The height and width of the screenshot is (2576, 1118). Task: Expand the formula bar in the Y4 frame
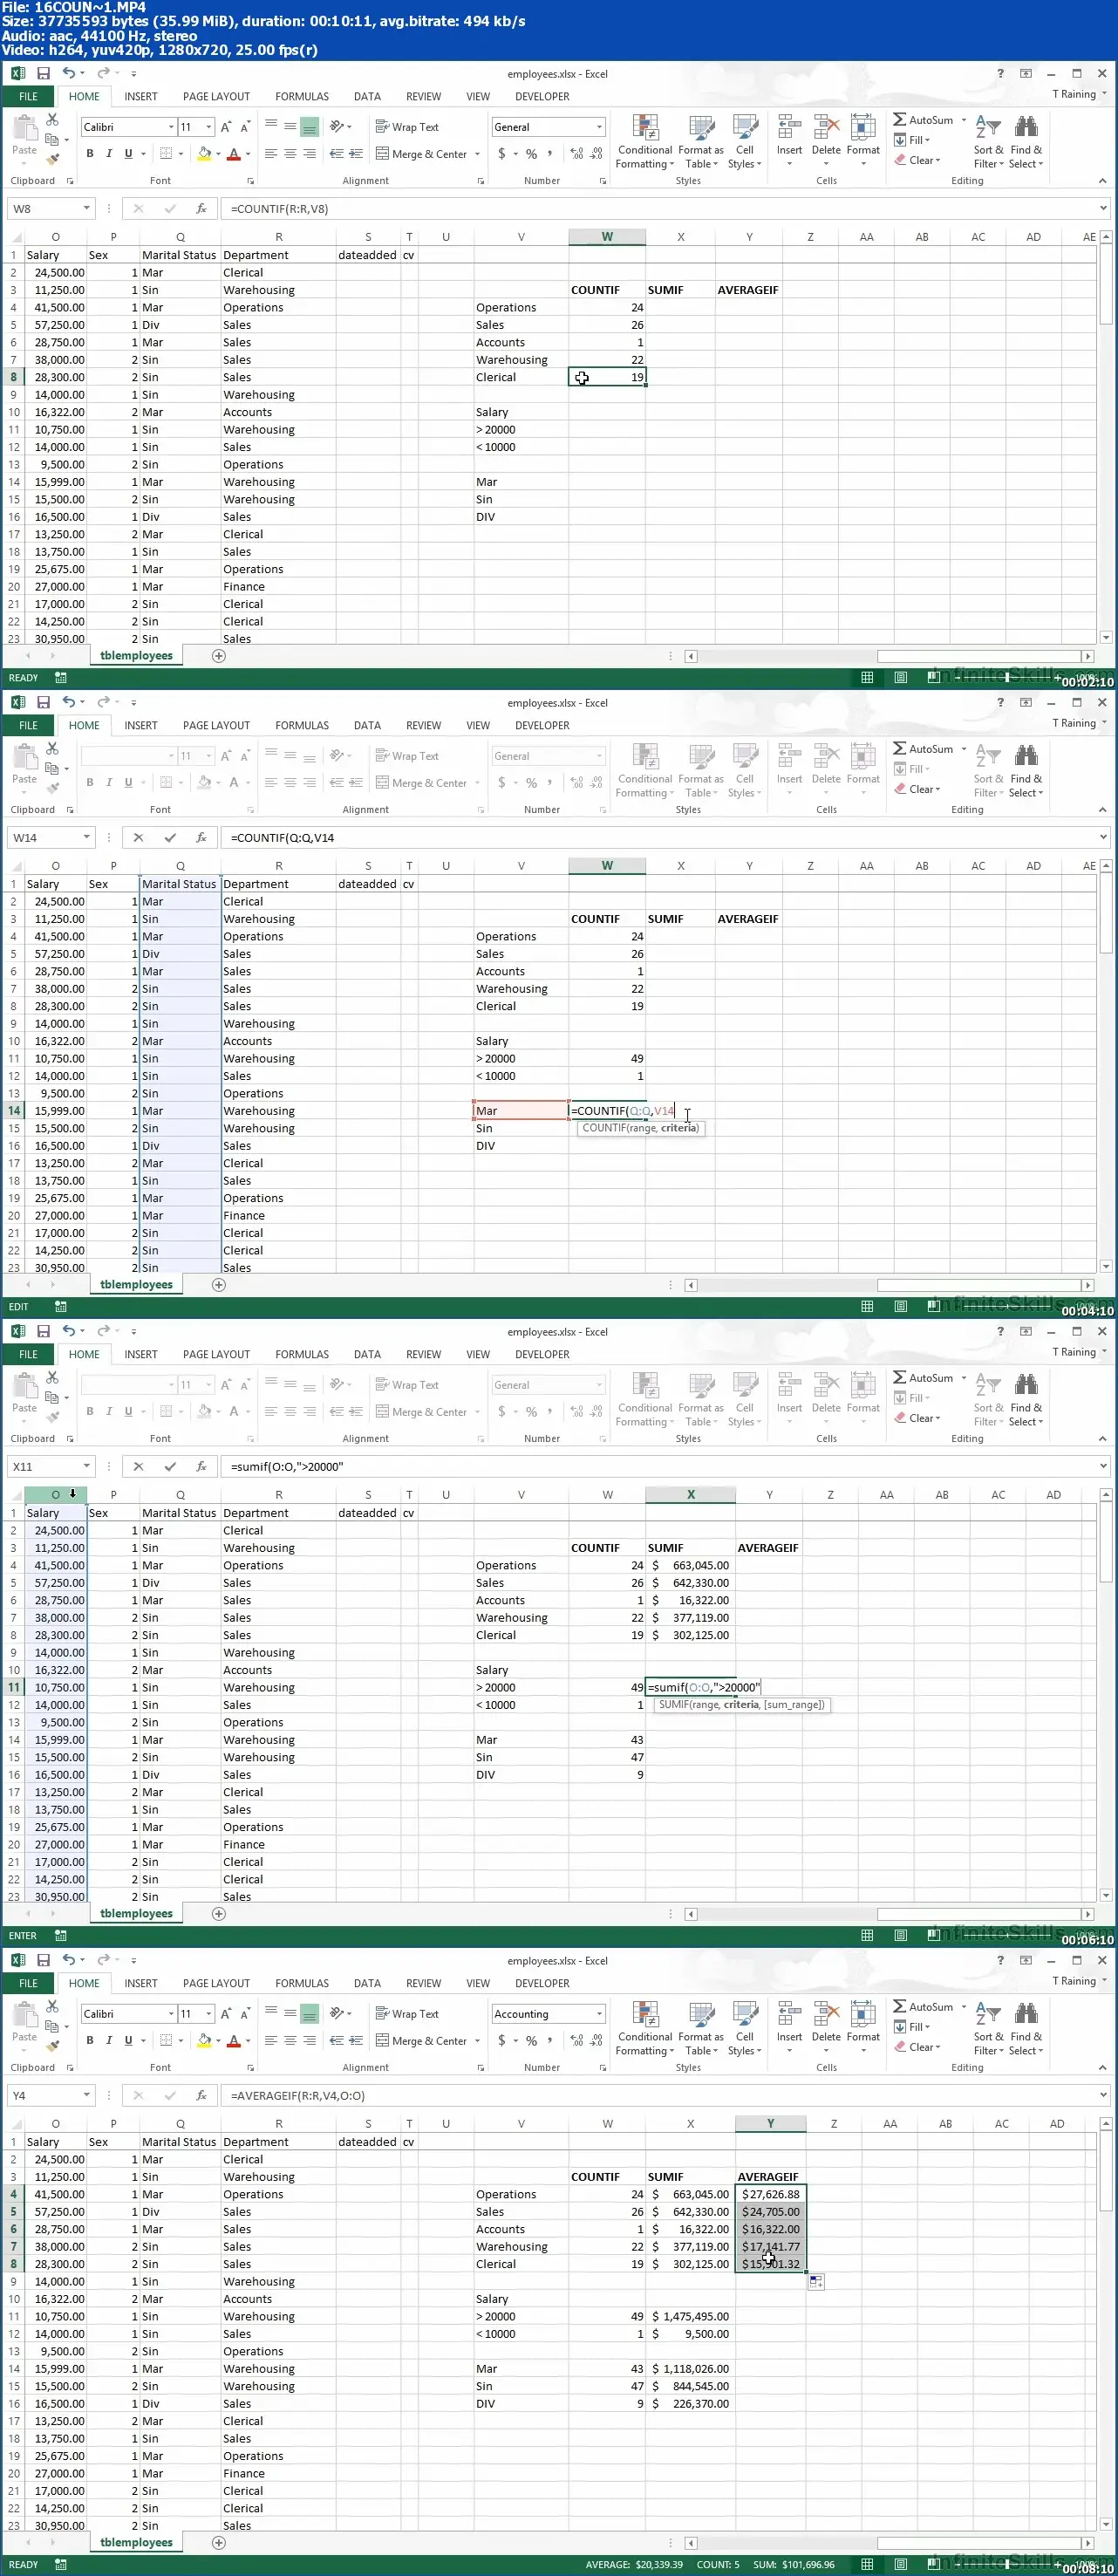tap(1103, 2096)
